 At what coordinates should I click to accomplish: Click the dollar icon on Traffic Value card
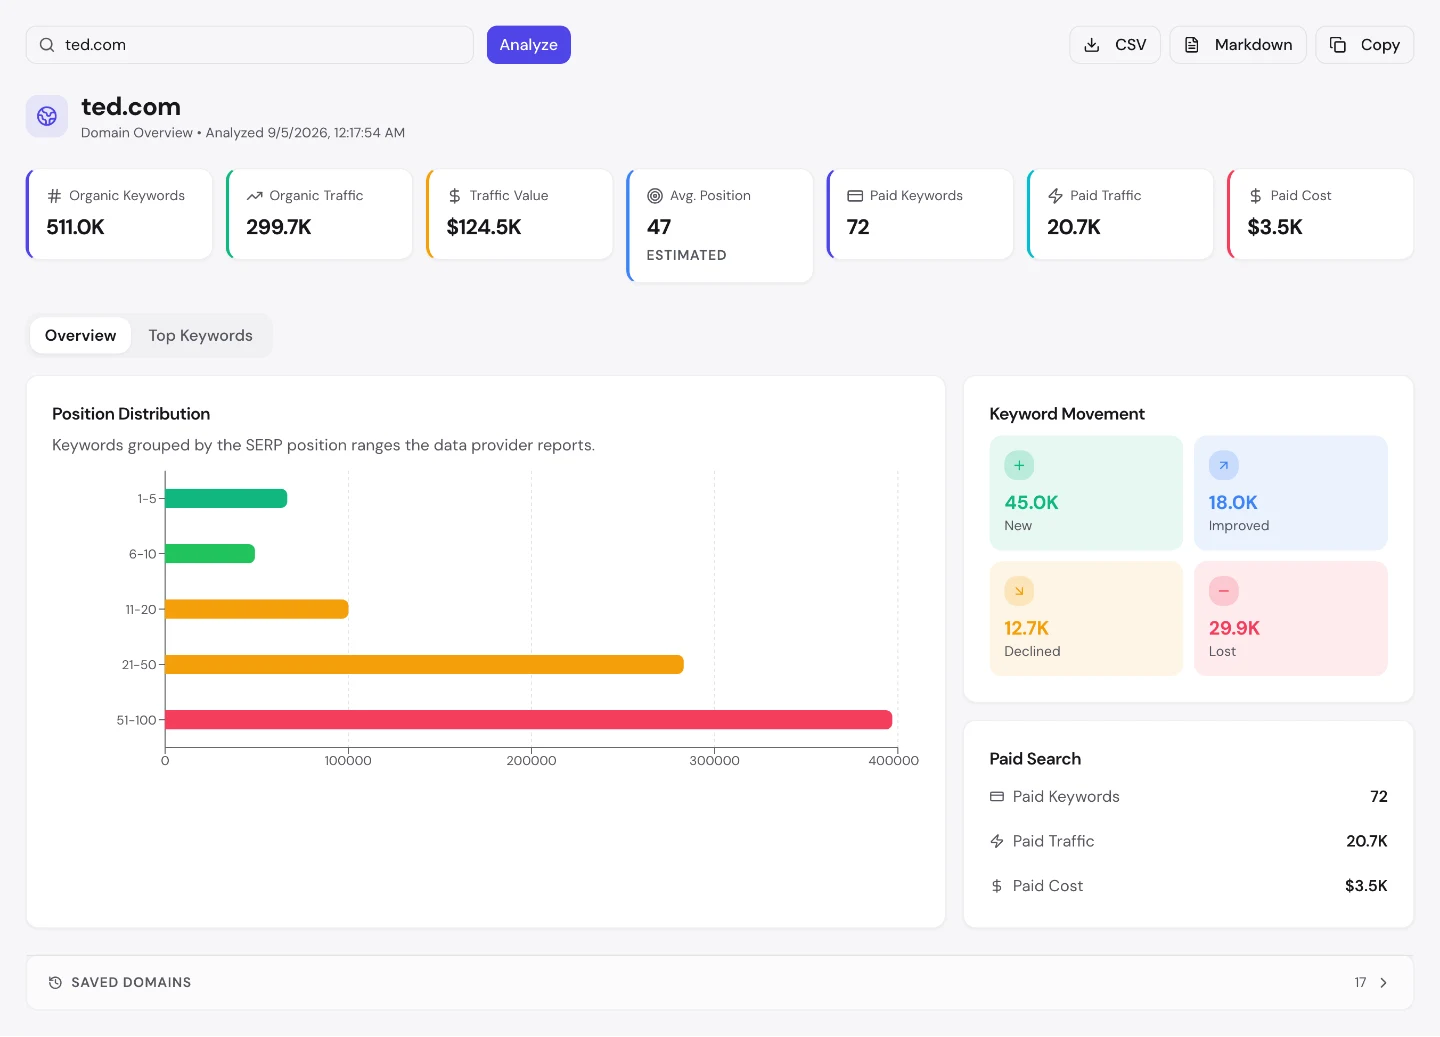tap(455, 196)
